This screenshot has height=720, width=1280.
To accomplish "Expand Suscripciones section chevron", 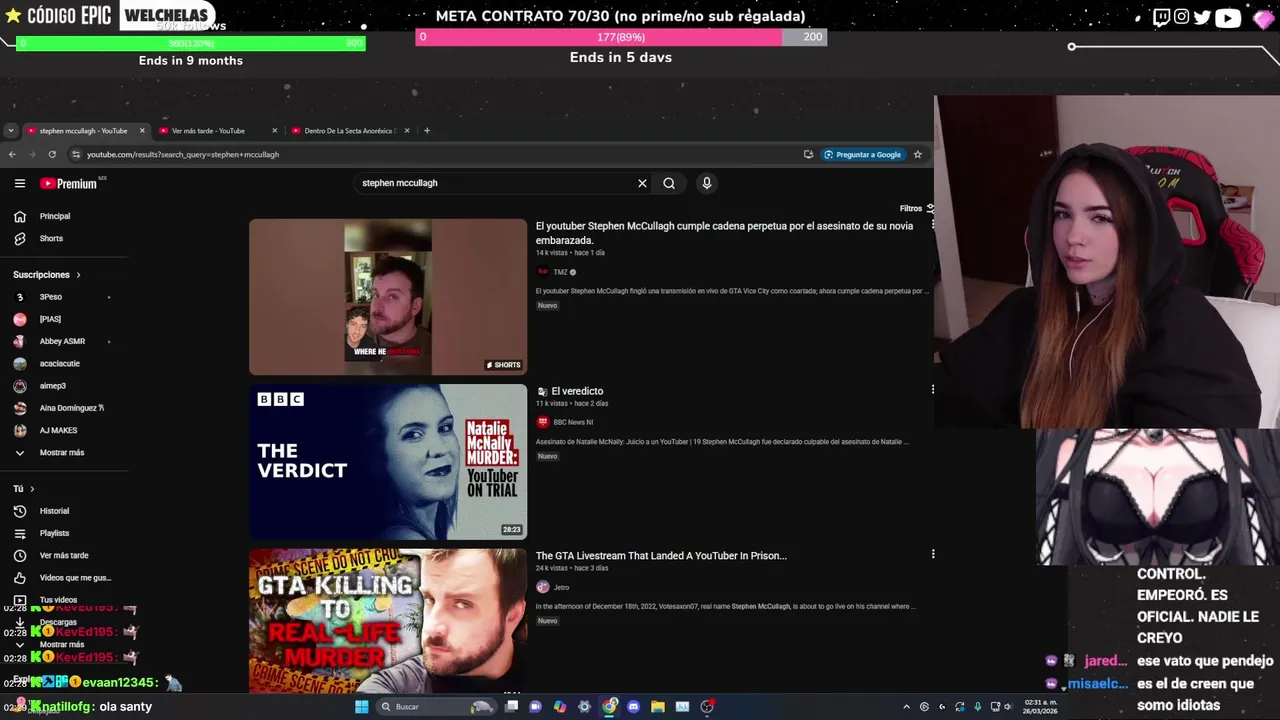I will click(x=78, y=275).
